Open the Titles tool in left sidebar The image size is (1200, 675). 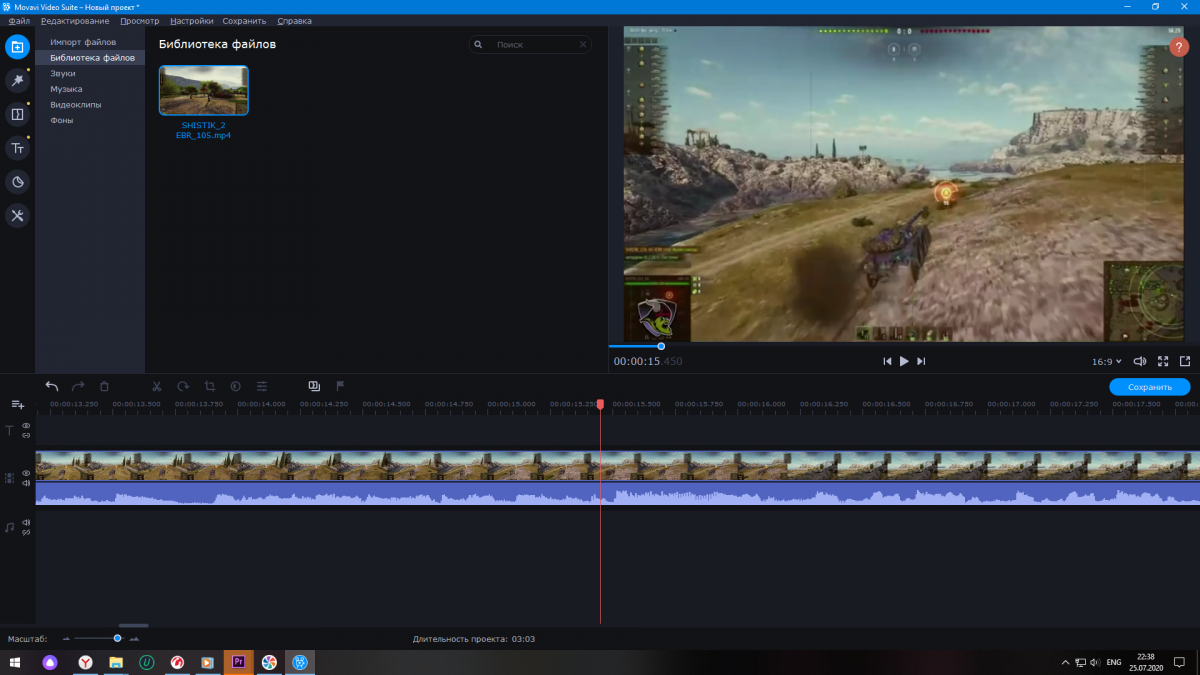(17, 148)
